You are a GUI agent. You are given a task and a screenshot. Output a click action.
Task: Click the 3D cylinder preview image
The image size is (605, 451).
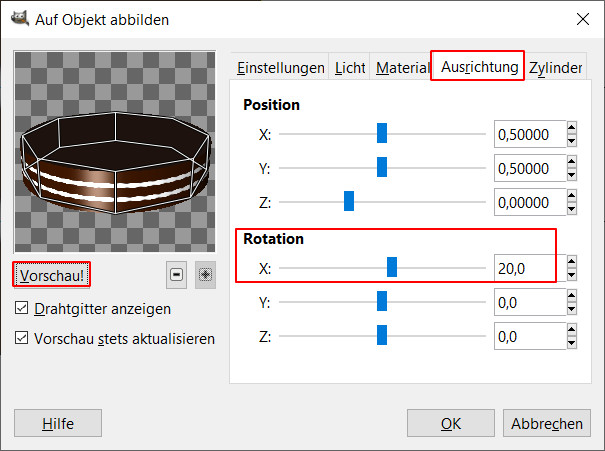[115, 152]
